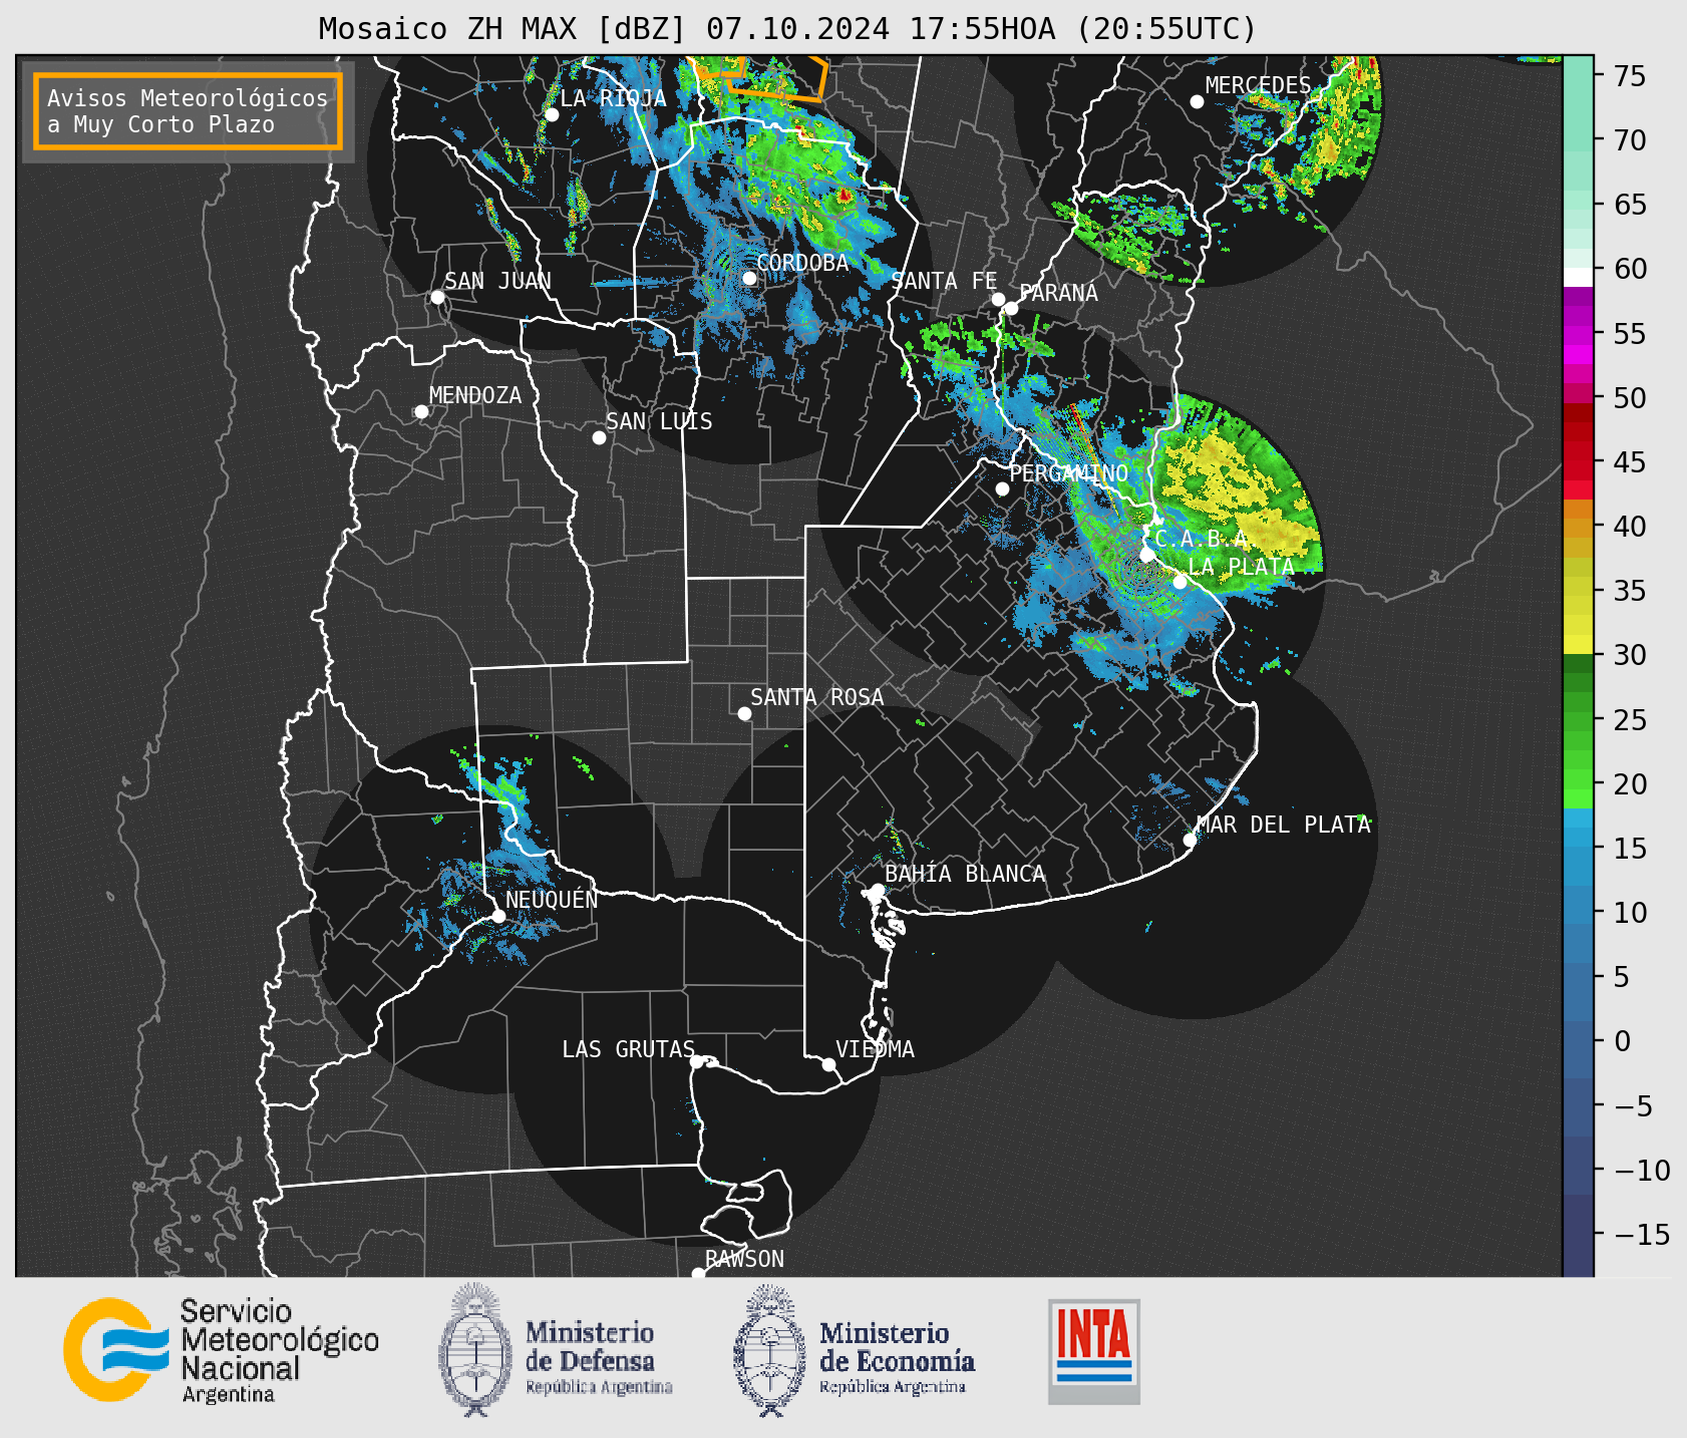Viewport: 1687px width, 1438px height.
Task: Click the VIEDMA city label
Action: (875, 1049)
